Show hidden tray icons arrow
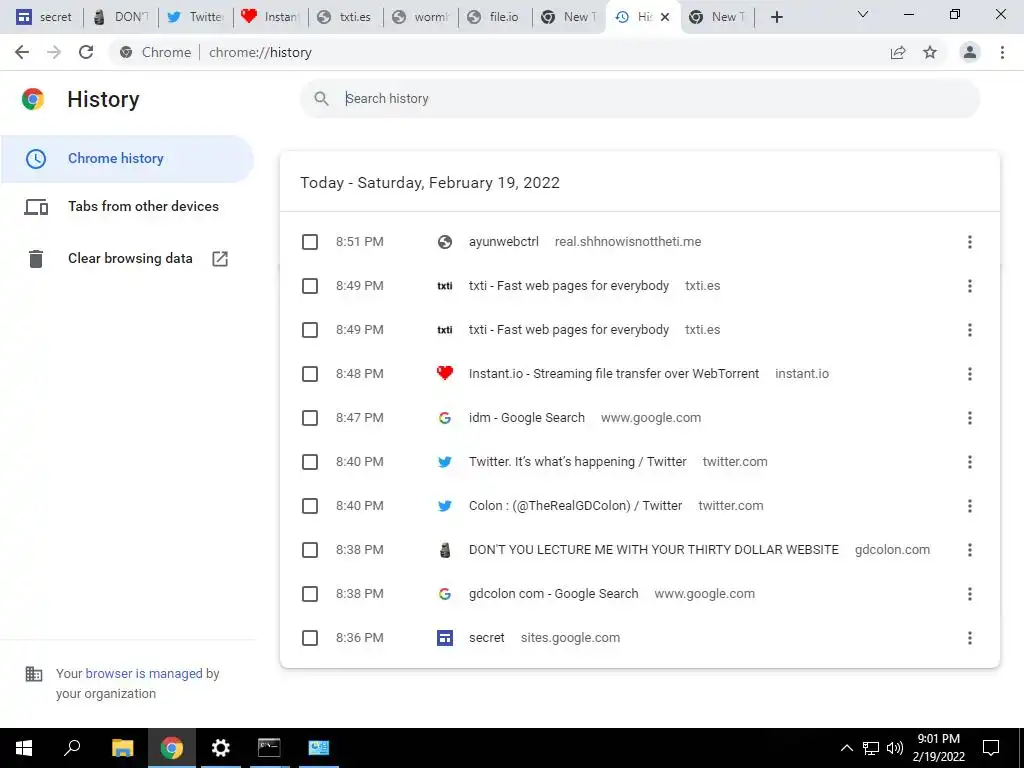1024x768 pixels. (846, 748)
